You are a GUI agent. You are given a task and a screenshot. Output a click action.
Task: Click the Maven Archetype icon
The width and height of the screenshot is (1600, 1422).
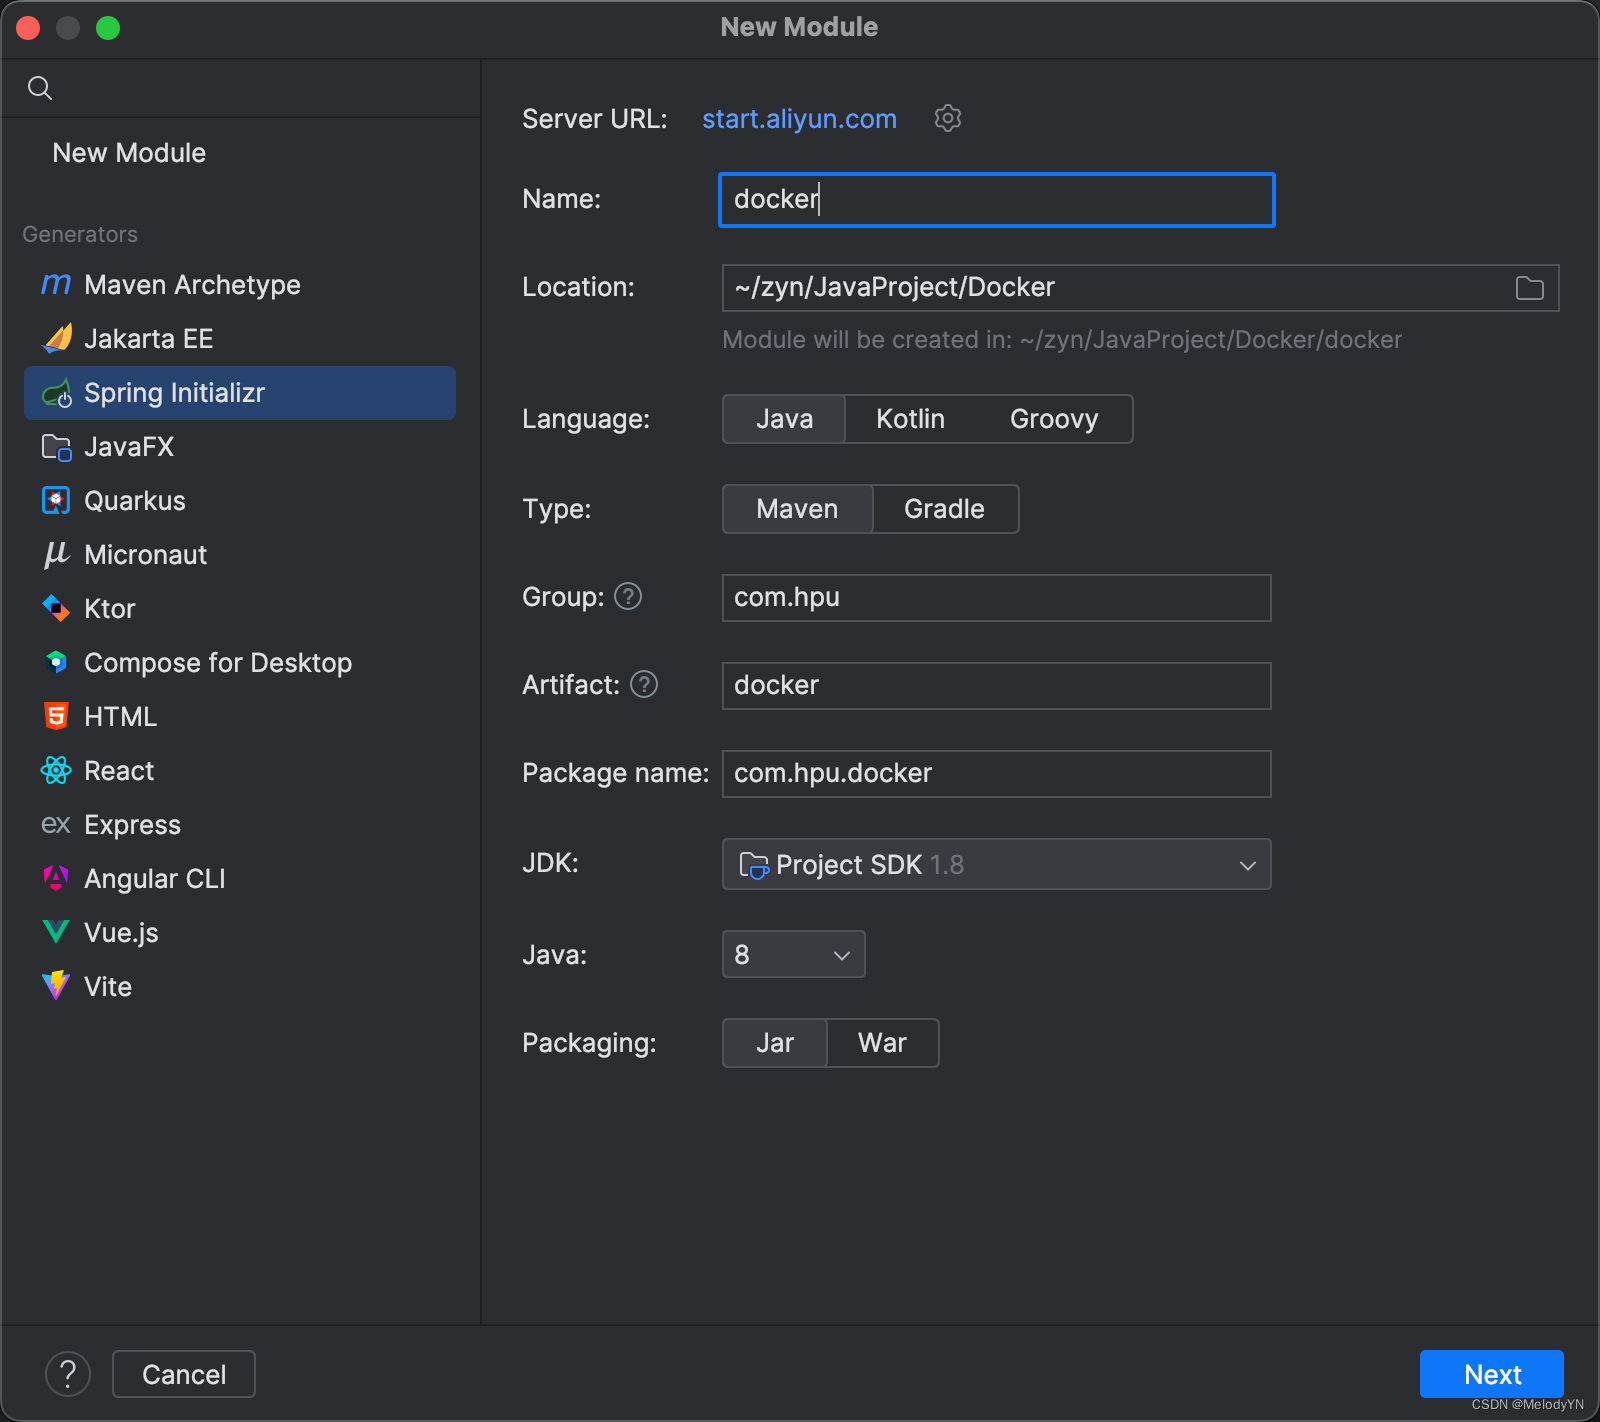[56, 285]
